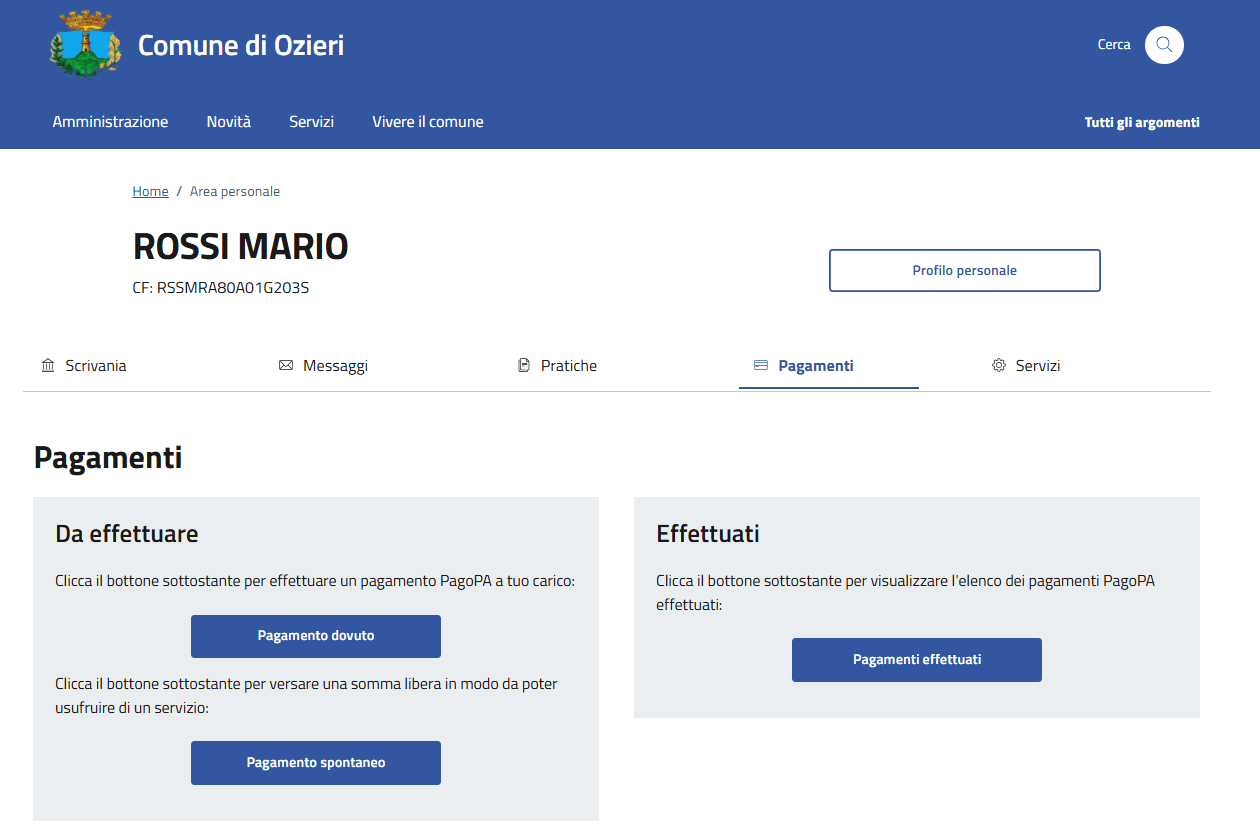Click the Pagamenti credit card icon

[x=761, y=366]
